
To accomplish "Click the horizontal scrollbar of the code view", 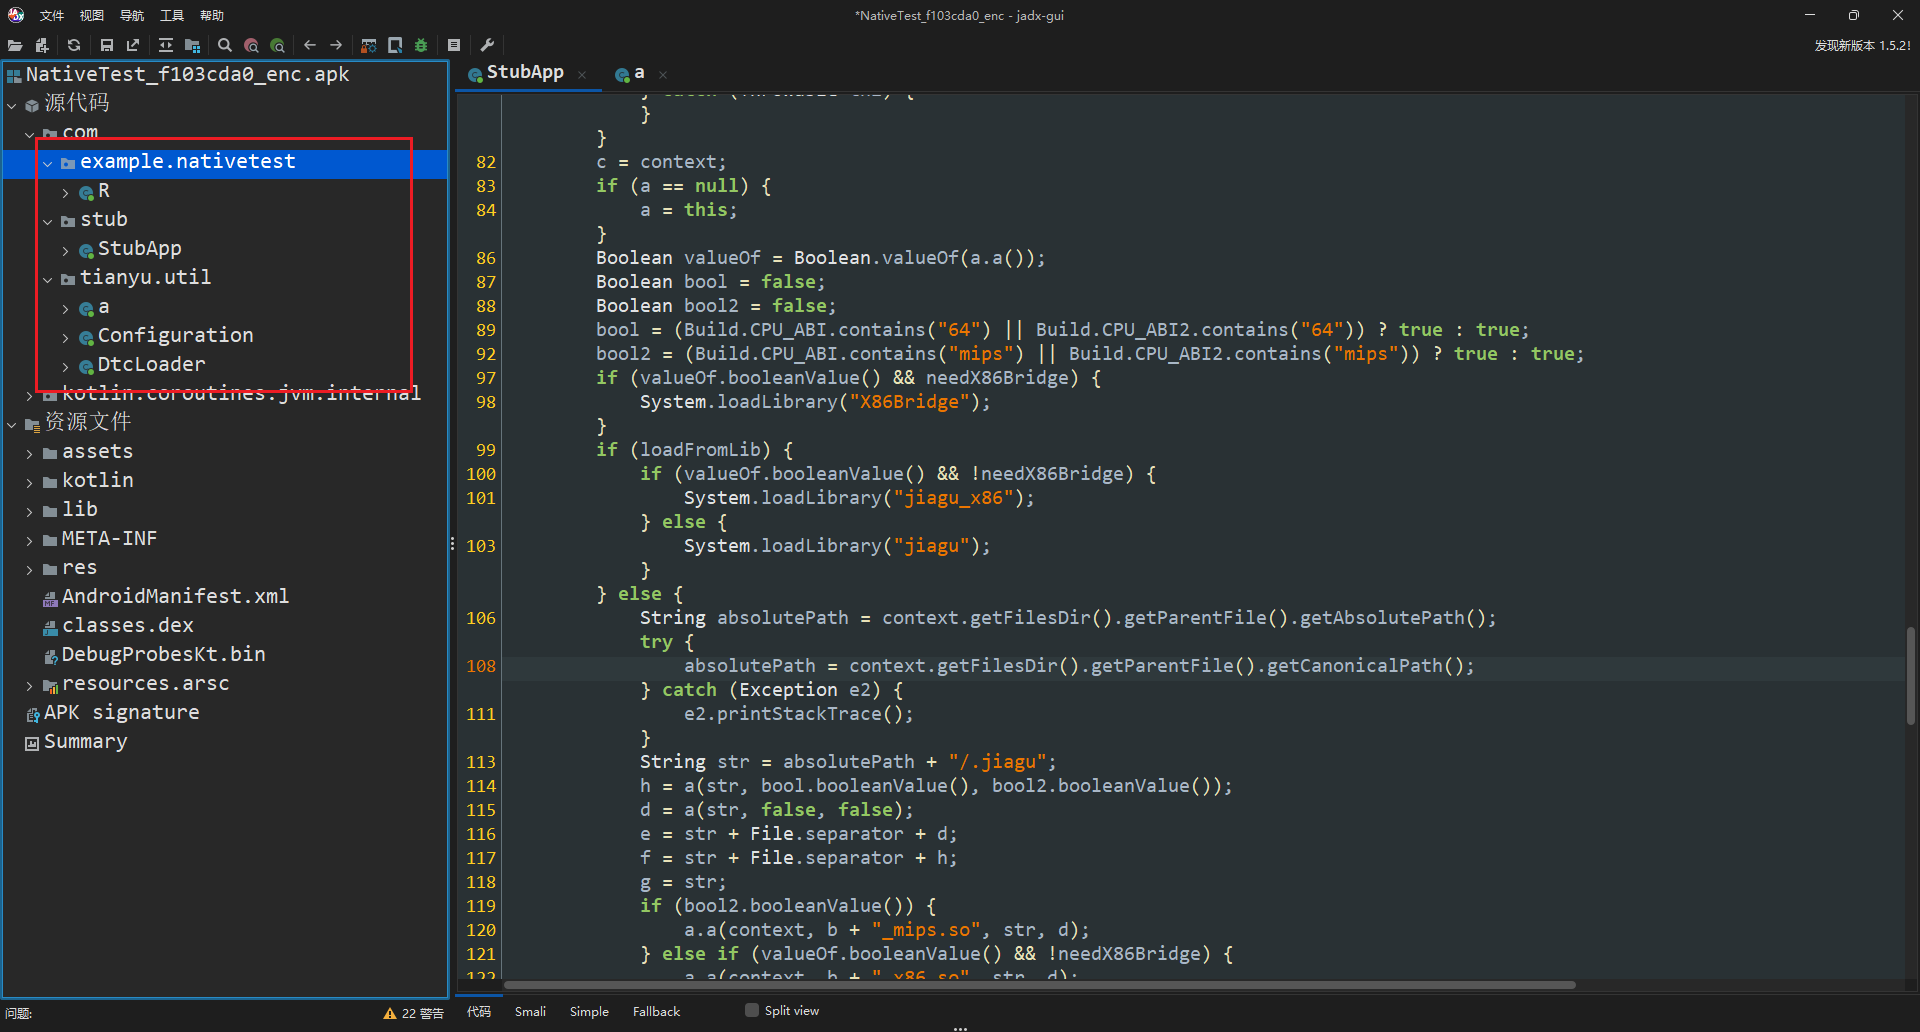I will point(1040,985).
